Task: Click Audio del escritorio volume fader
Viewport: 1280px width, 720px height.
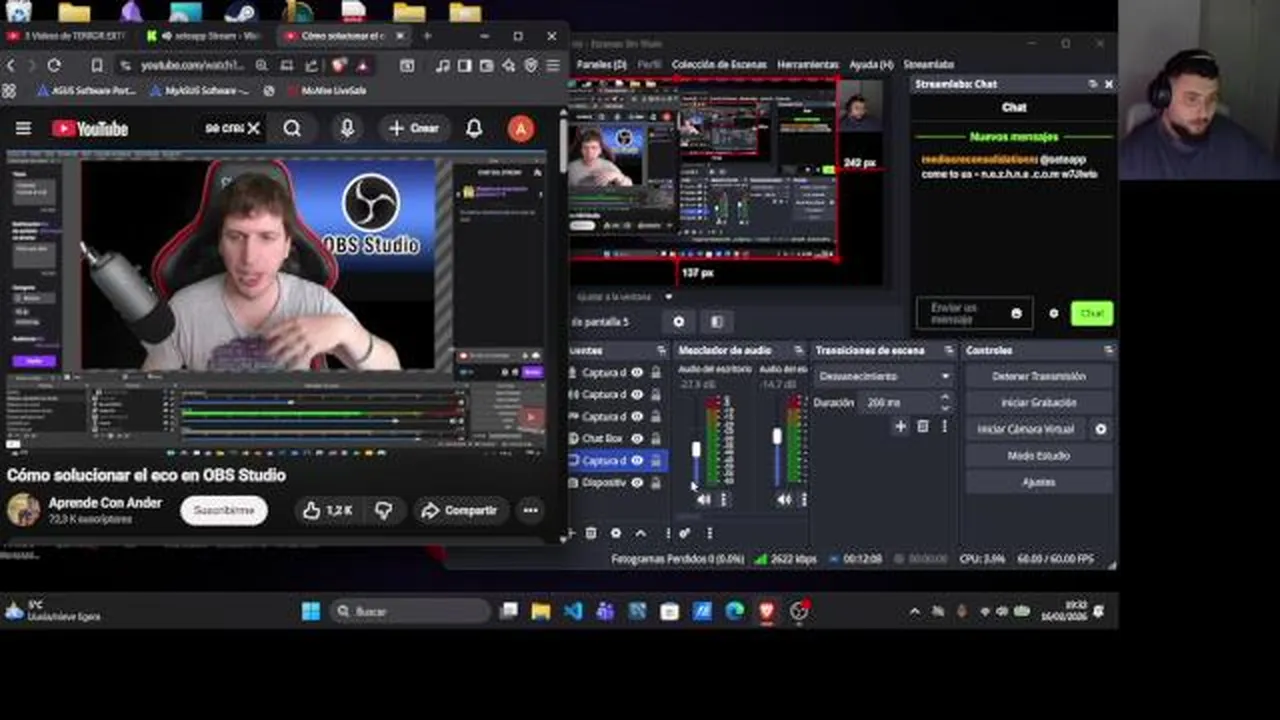Action: 696,450
